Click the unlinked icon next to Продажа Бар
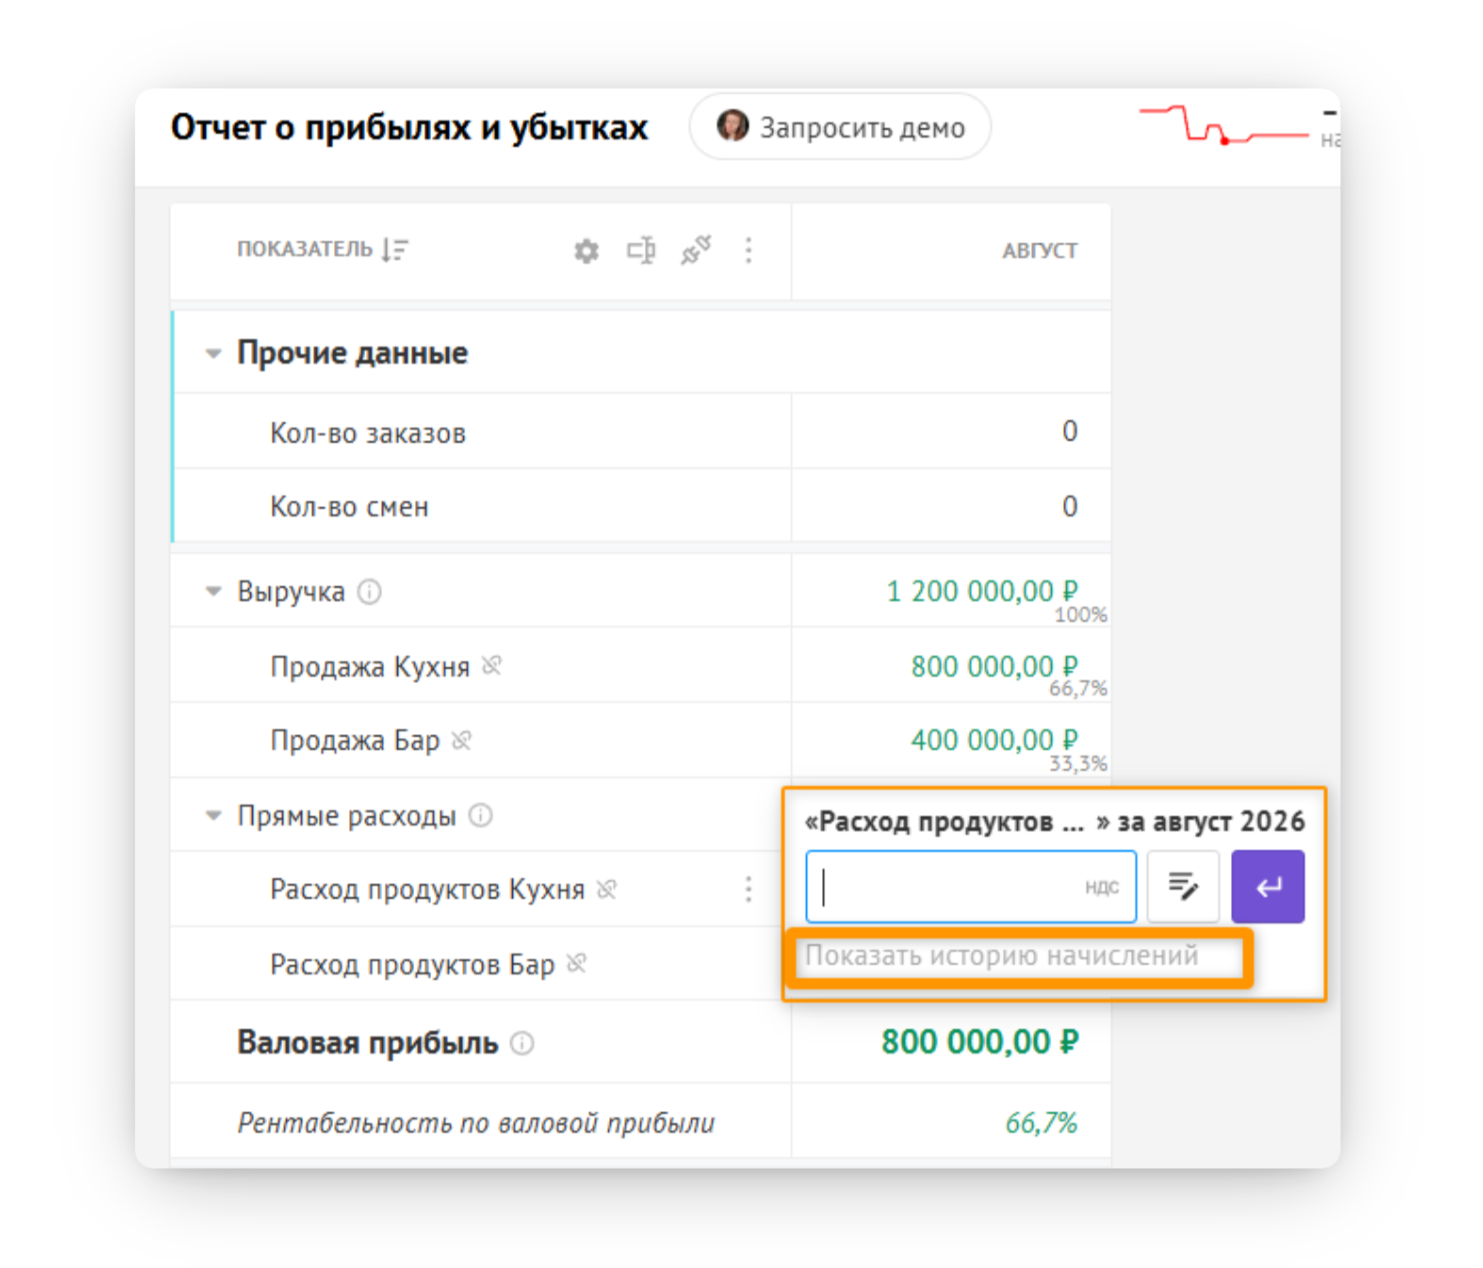The height and width of the screenshot is (1268, 1483). point(461,740)
